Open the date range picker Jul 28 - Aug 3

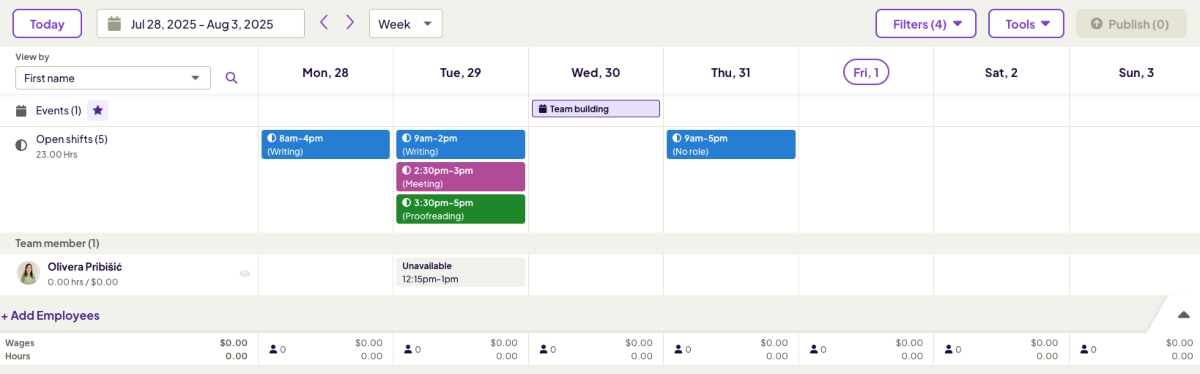[x=201, y=23]
